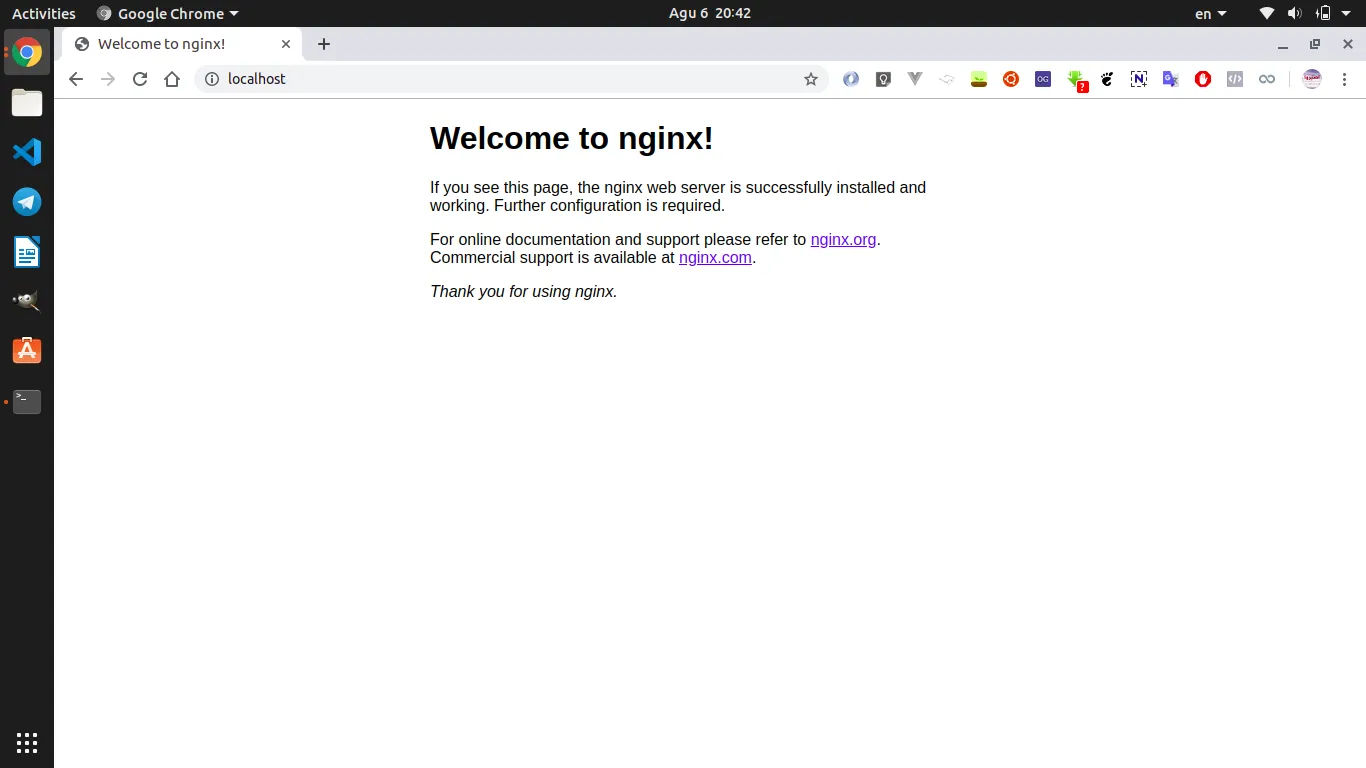The height and width of the screenshot is (768, 1366).
Task: Open the Google Chrome app menu
Action: pyautogui.click(x=168, y=13)
